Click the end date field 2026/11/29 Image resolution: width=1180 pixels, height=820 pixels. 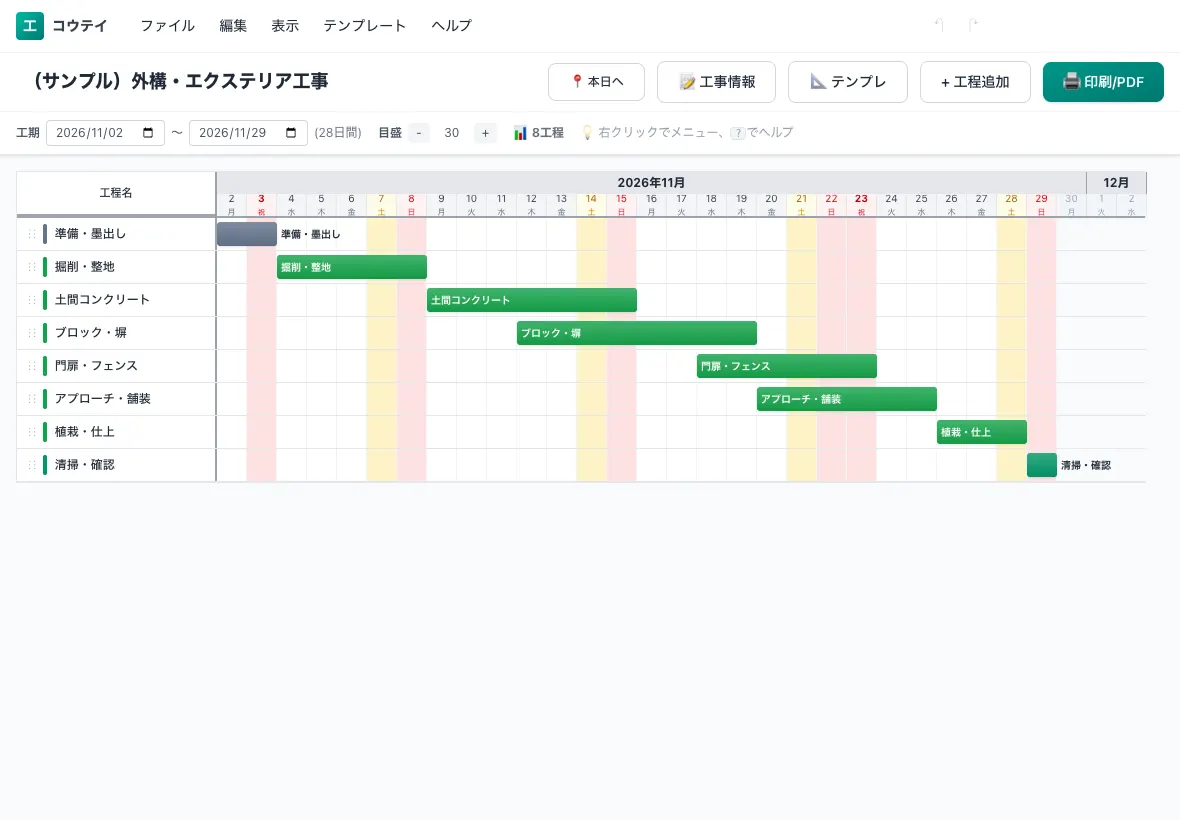tap(248, 132)
